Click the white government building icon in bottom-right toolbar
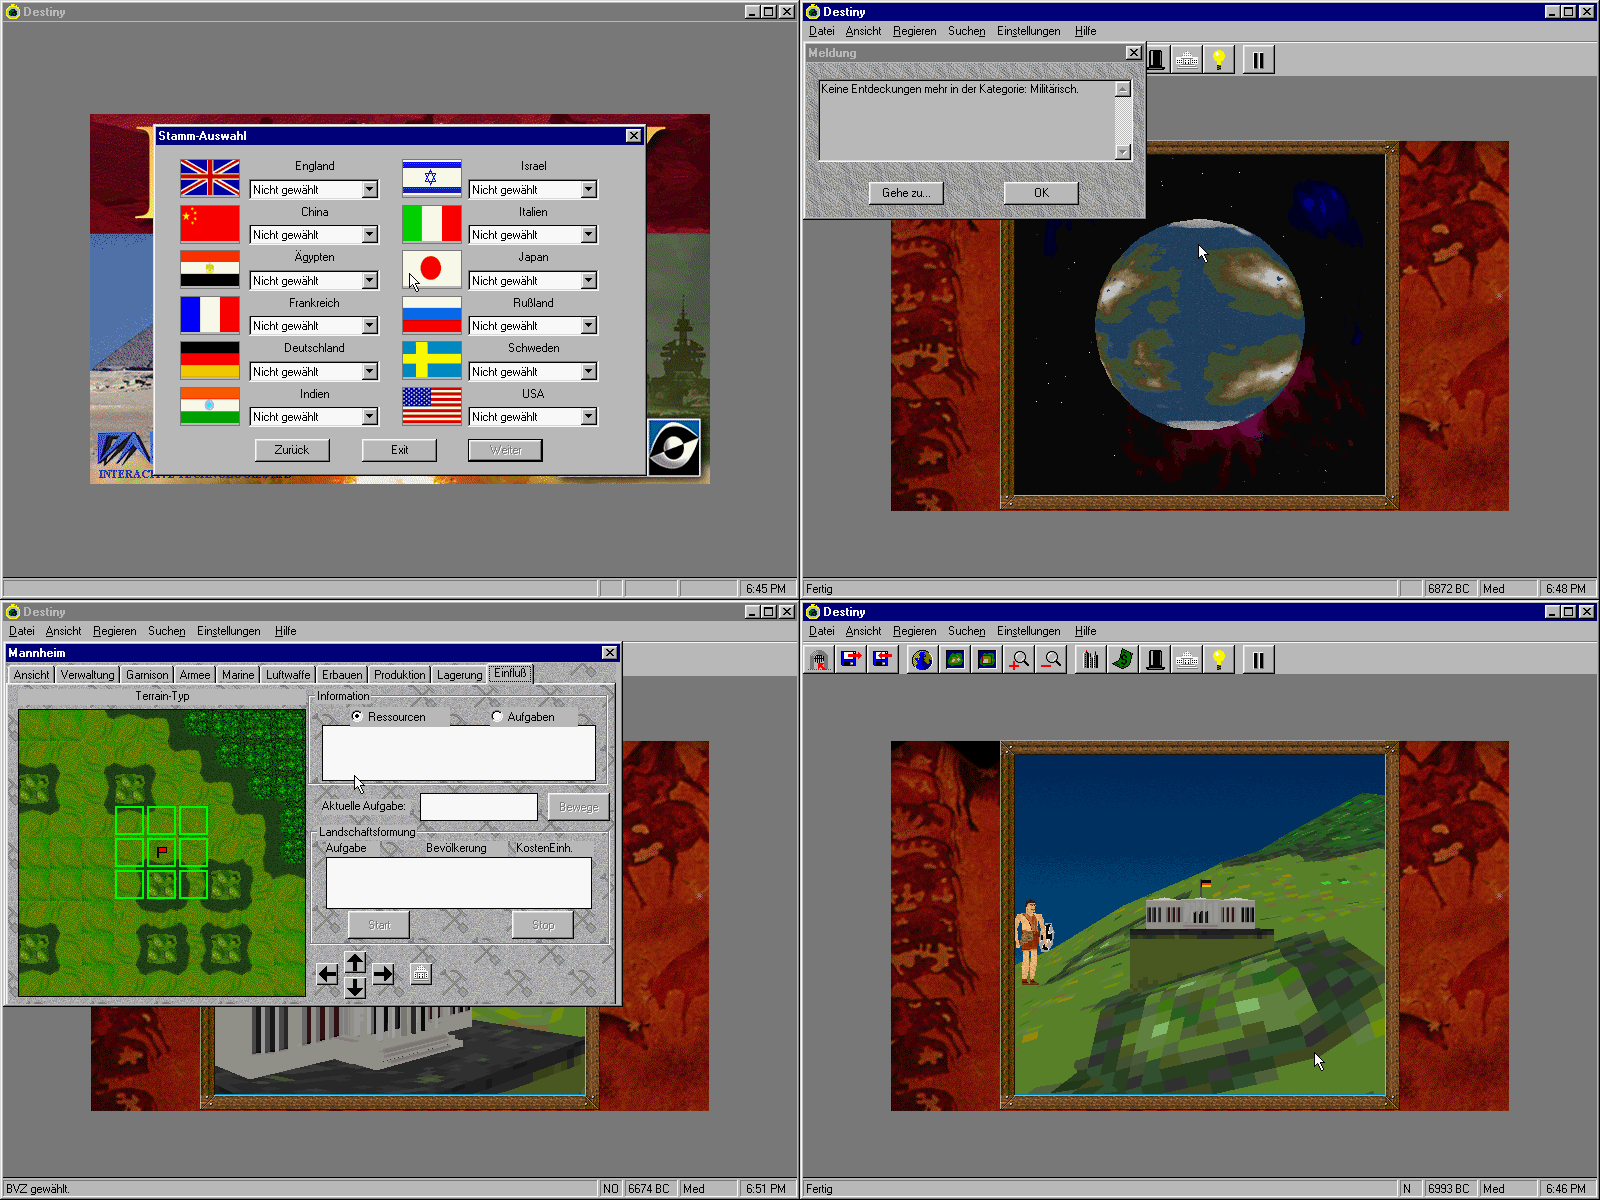Image resolution: width=1600 pixels, height=1200 pixels. 1187,660
